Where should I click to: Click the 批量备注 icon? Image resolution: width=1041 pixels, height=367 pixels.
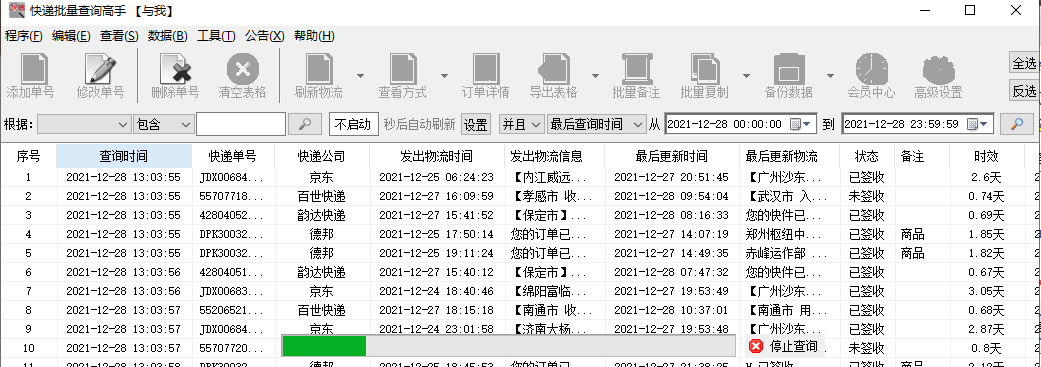click(x=636, y=69)
